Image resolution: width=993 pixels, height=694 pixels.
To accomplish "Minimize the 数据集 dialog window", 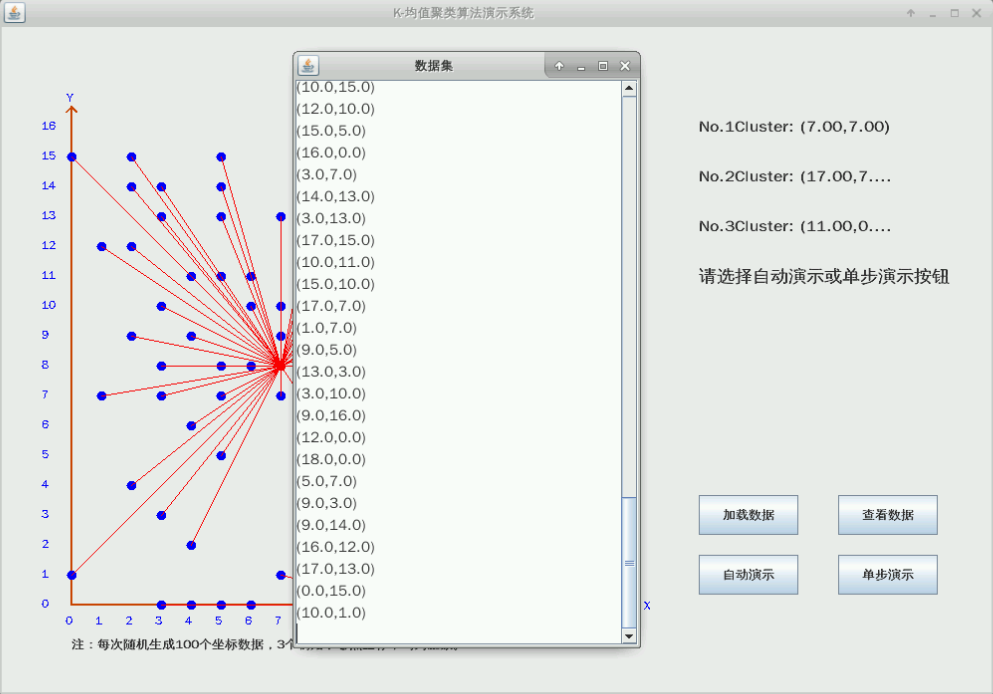I will tap(581, 67).
